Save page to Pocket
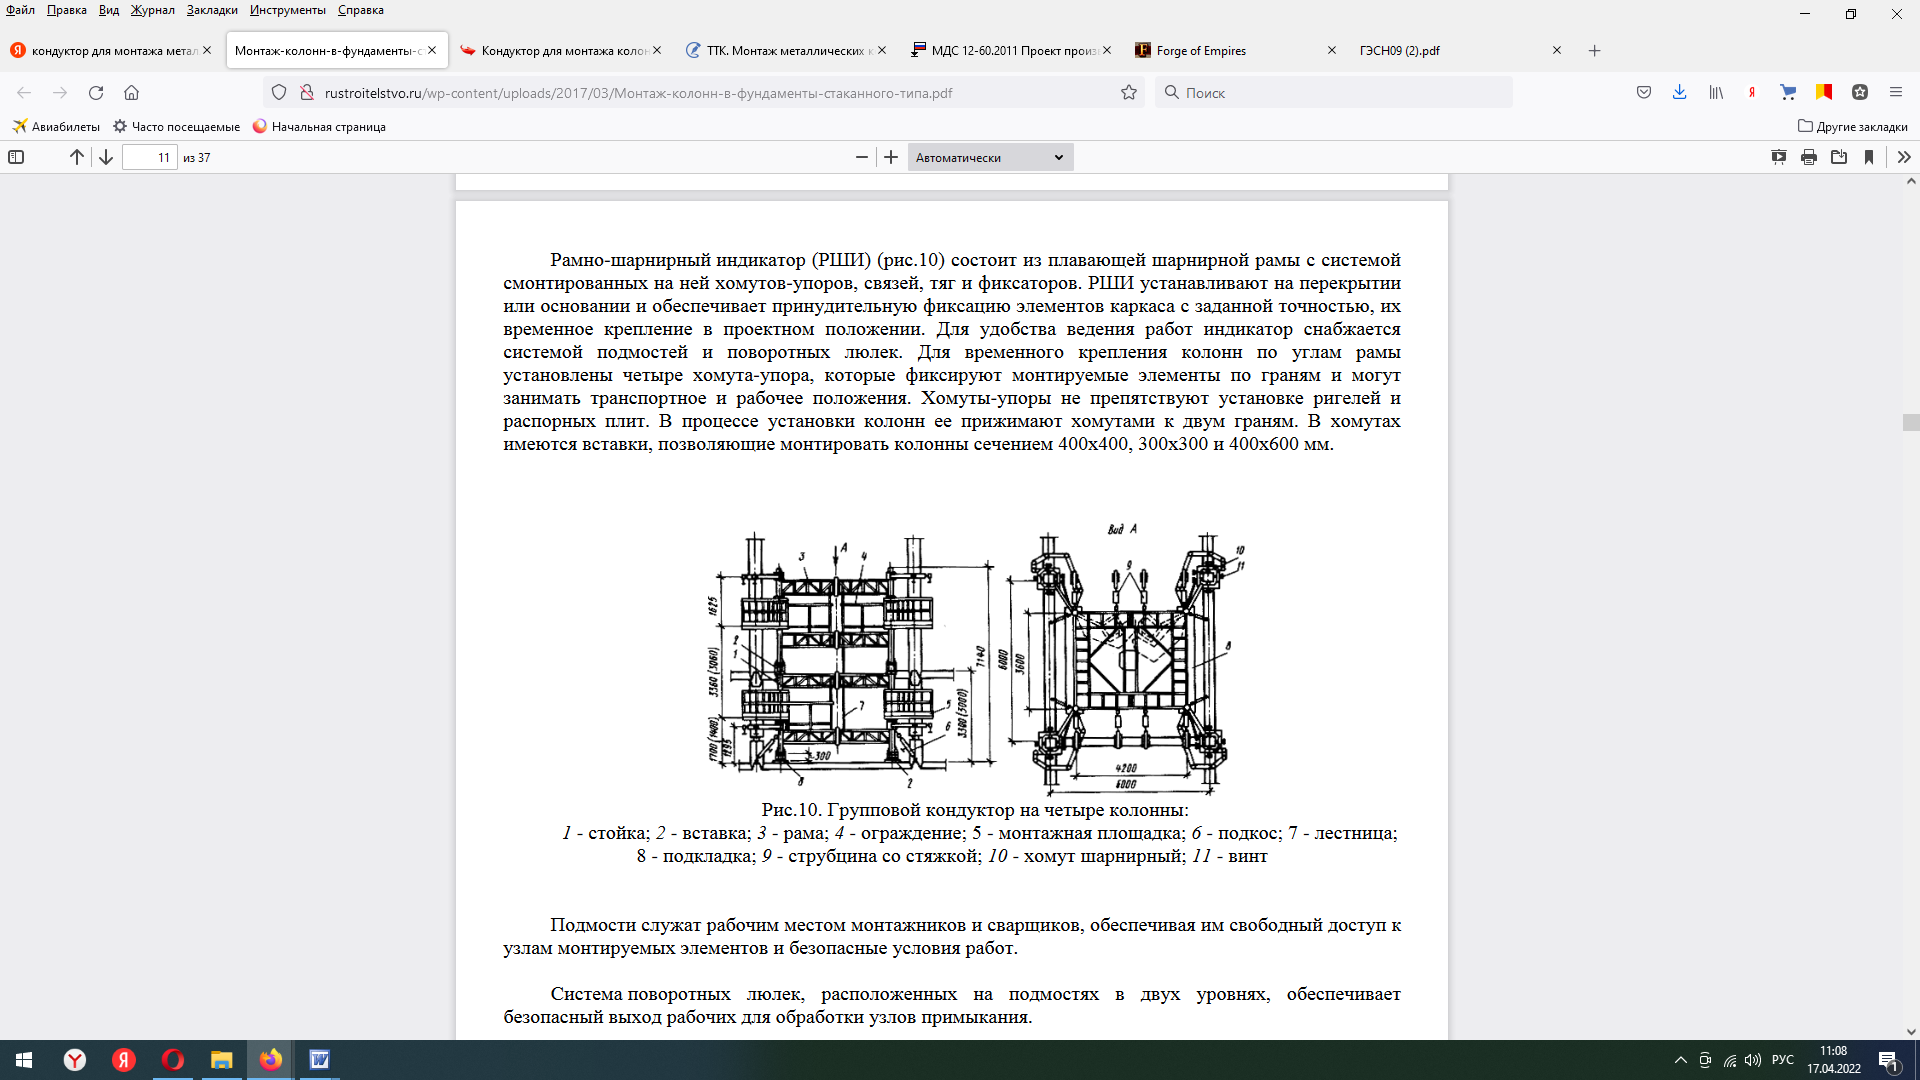The width and height of the screenshot is (1920, 1080). coord(1644,92)
